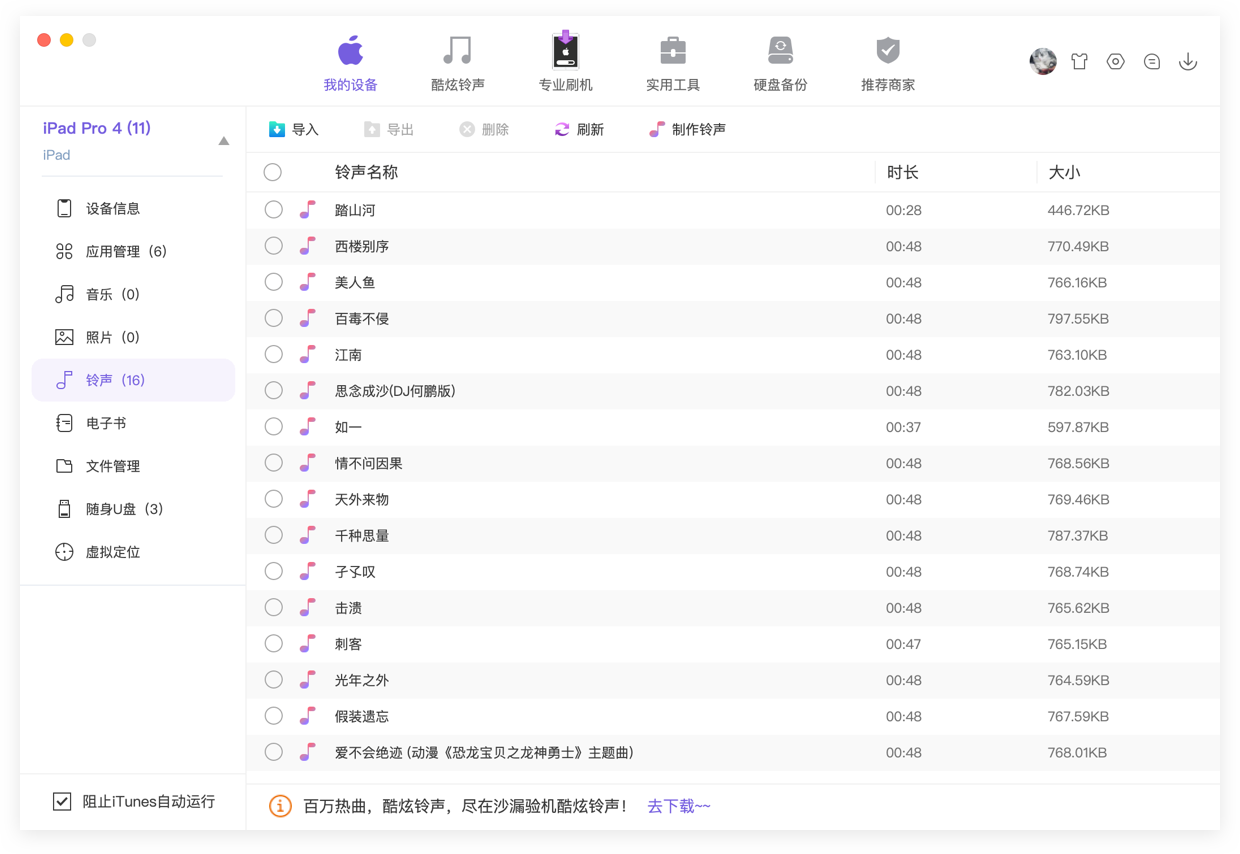
Task: Open the 专业刷机 tab
Action: pos(565,63)
